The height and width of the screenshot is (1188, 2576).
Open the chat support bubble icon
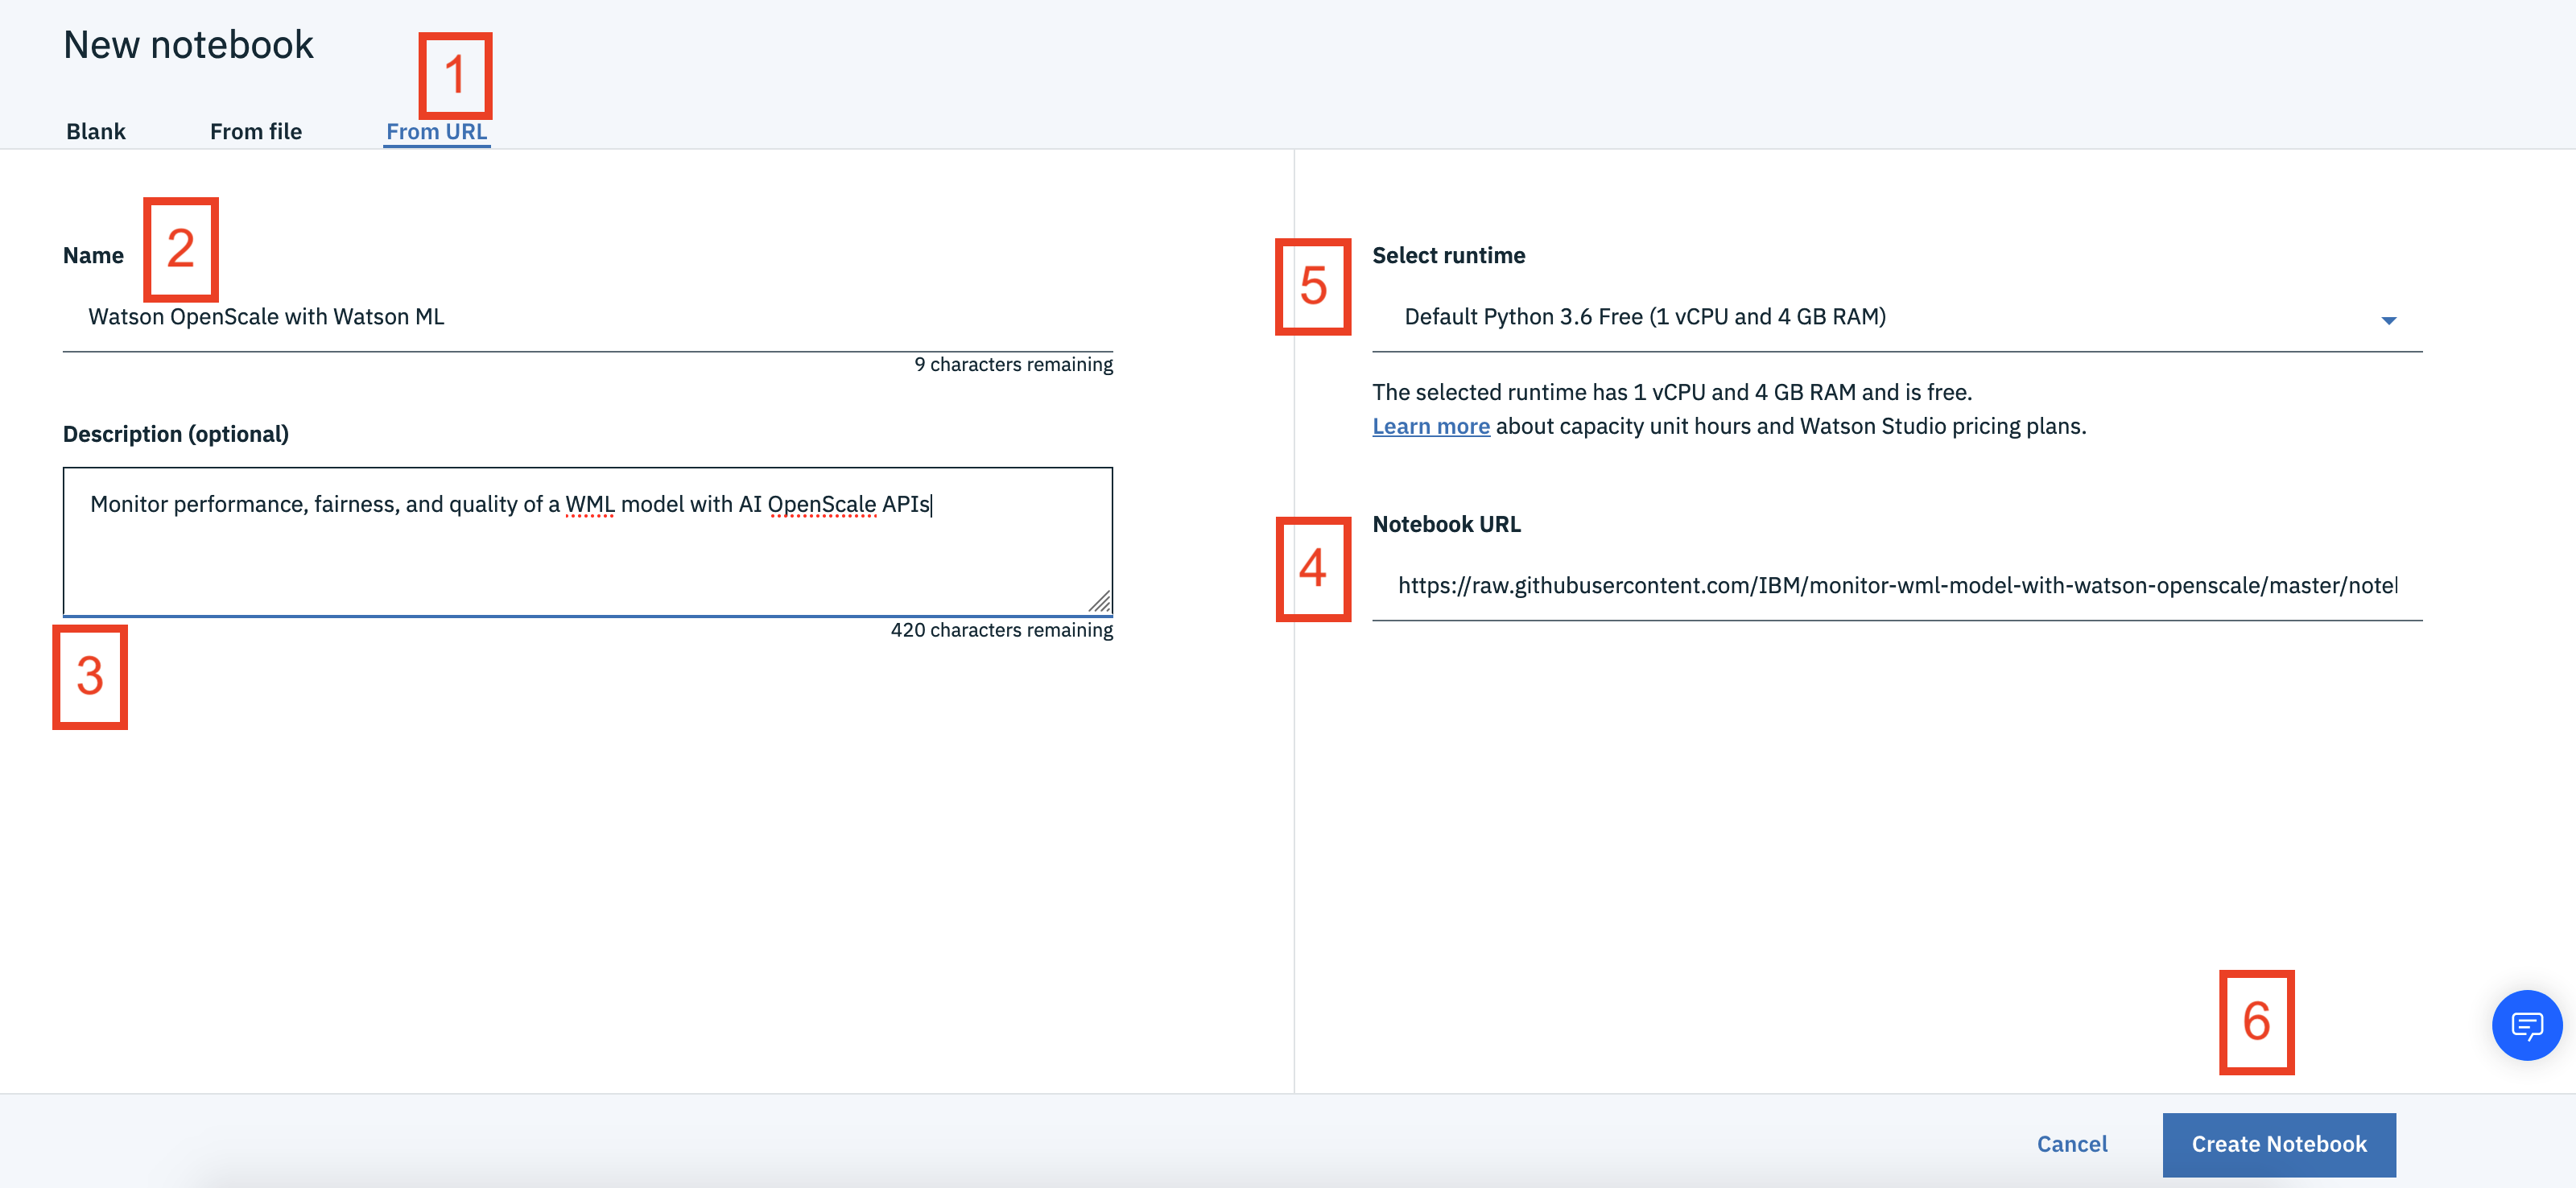tap(2526, 1025)
